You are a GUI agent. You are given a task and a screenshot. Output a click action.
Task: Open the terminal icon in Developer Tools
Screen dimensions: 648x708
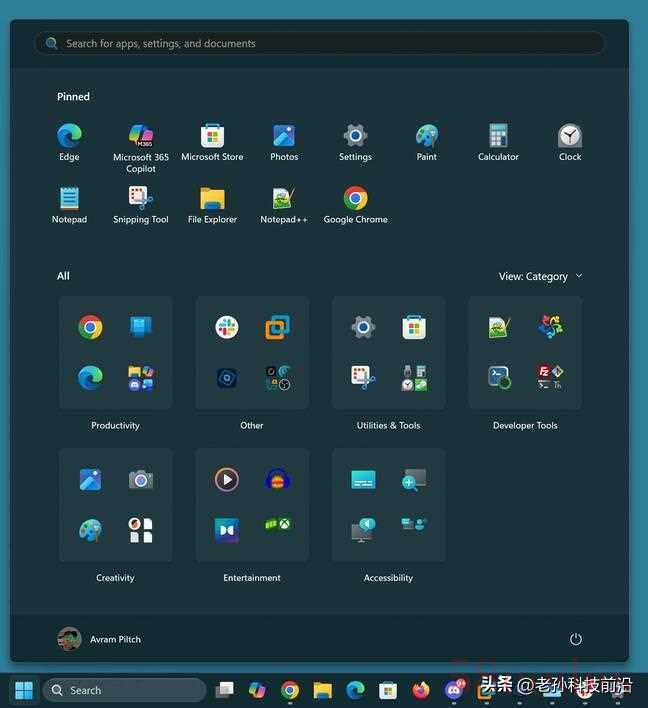(499, 377)
